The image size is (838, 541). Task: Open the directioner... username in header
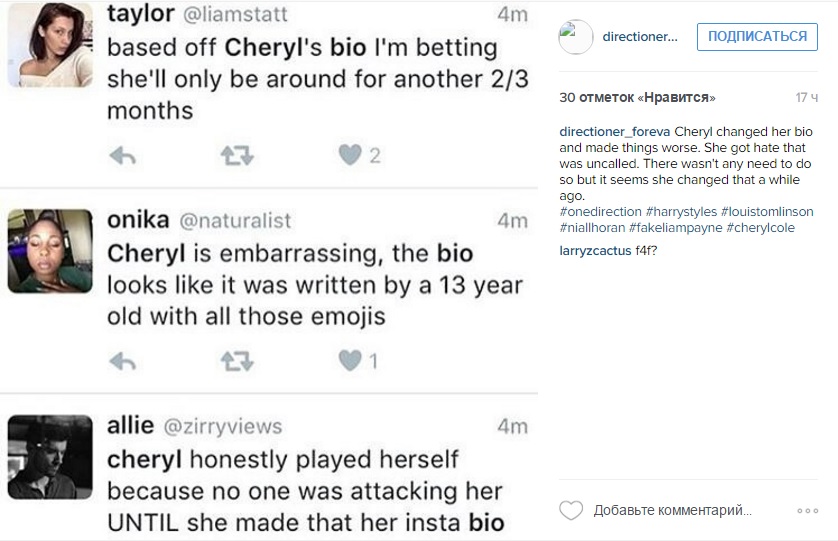point(640,37)
